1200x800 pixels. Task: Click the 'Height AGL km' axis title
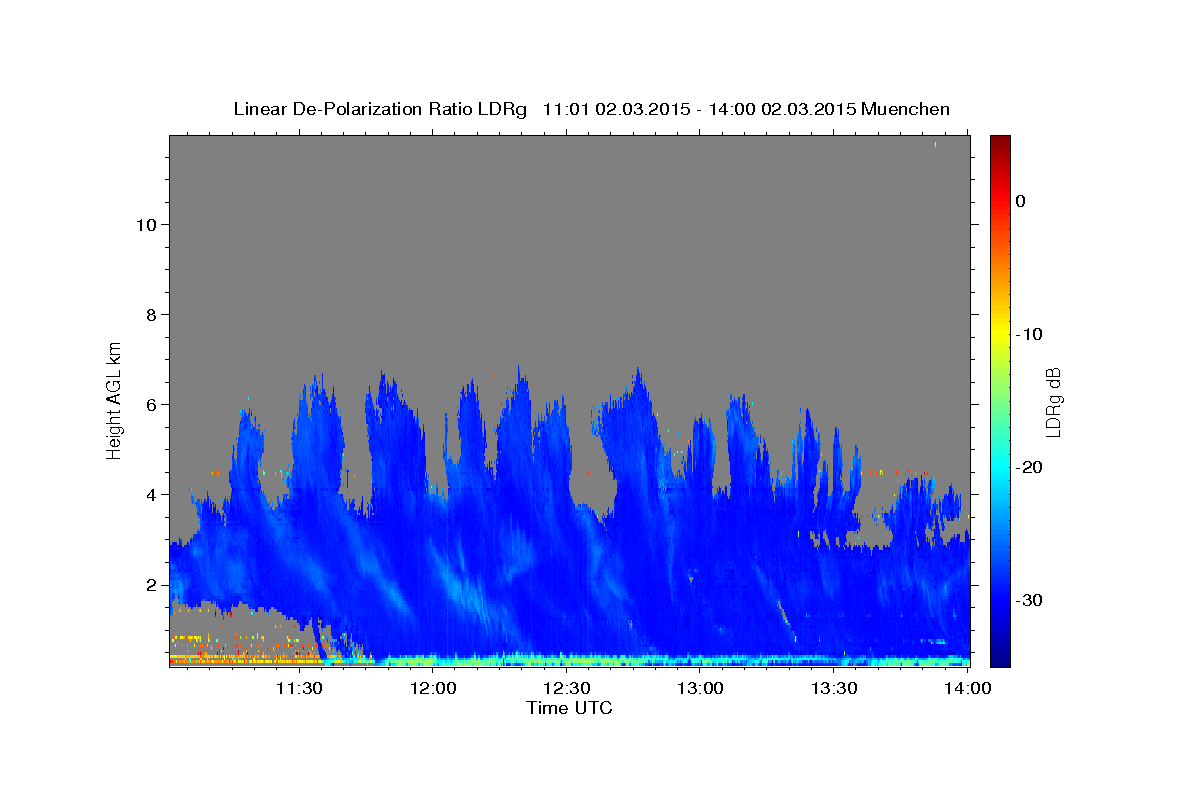click(x=115, y=399)
